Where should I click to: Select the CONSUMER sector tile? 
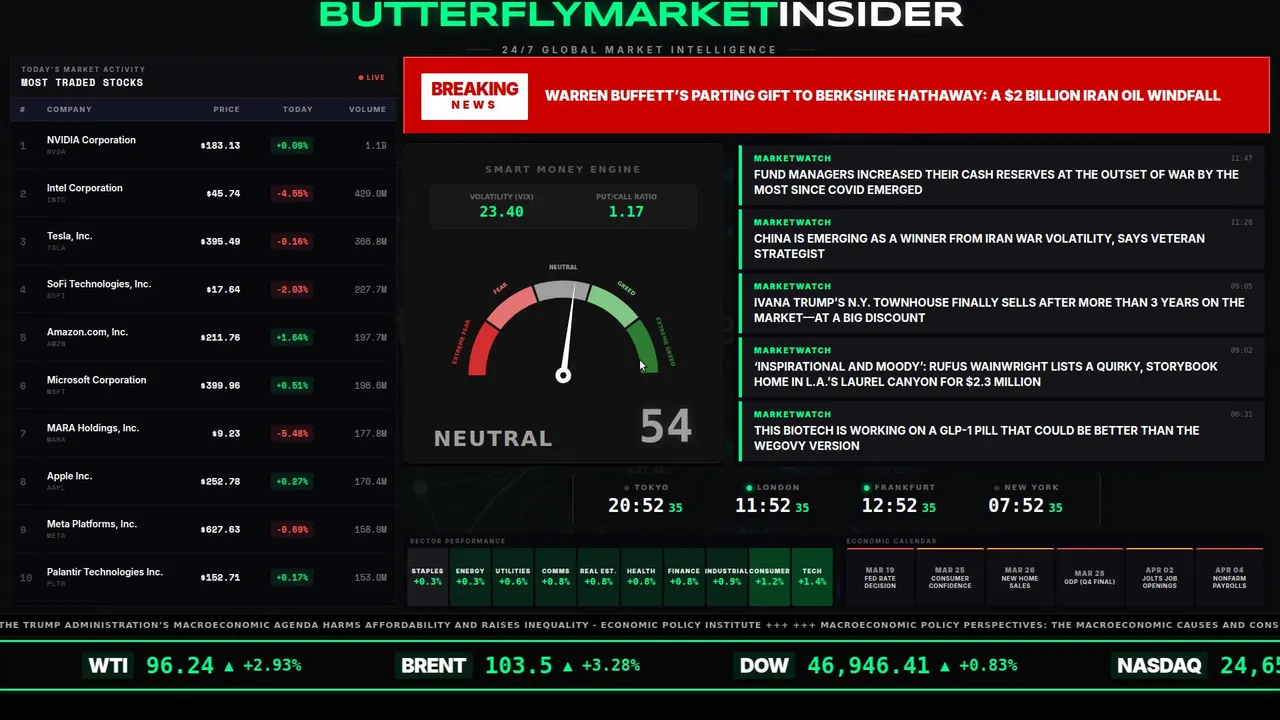769,577
